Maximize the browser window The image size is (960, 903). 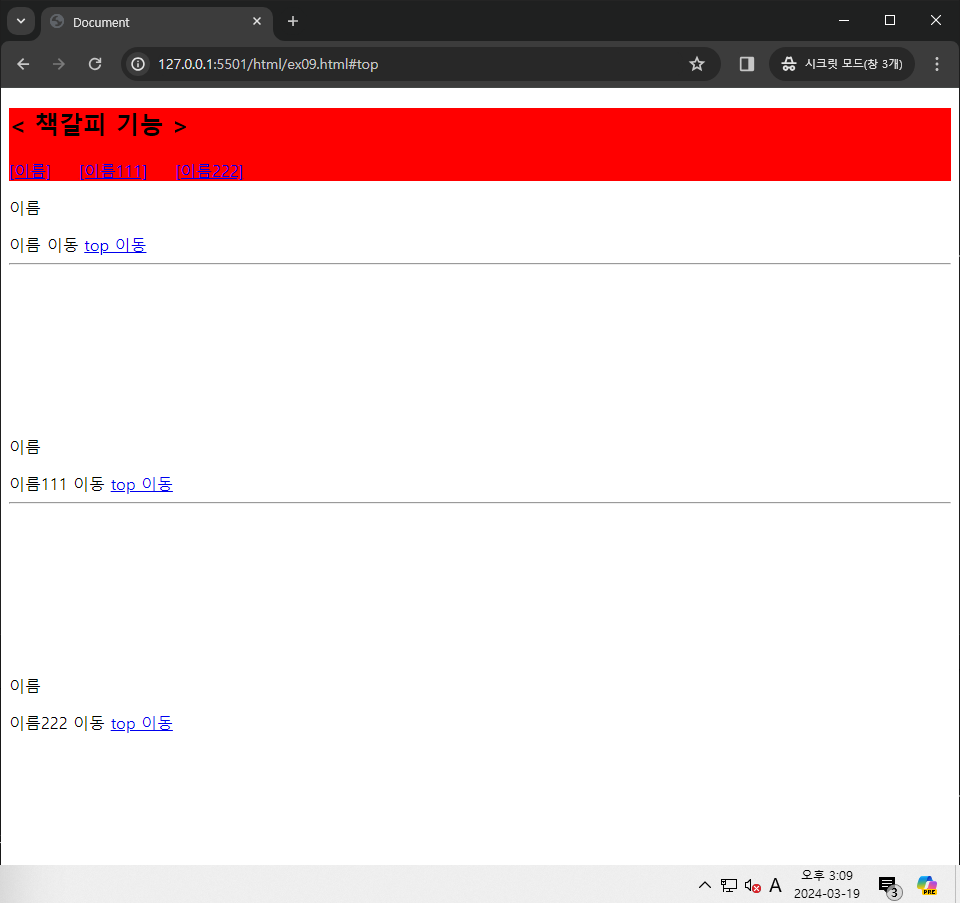(890, 20)
